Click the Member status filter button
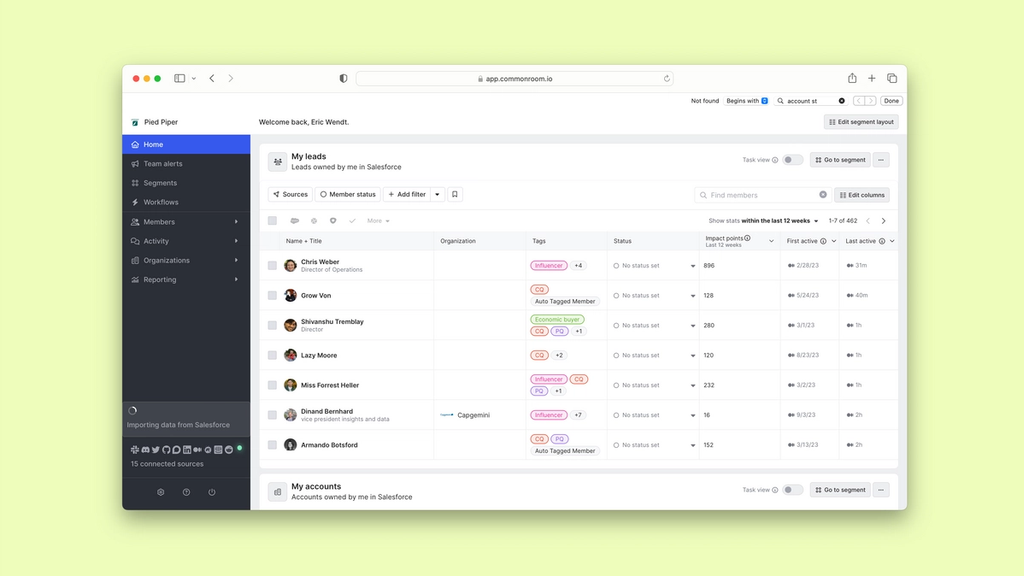The width and height of the screenshot is (1024, 576). 348,194
